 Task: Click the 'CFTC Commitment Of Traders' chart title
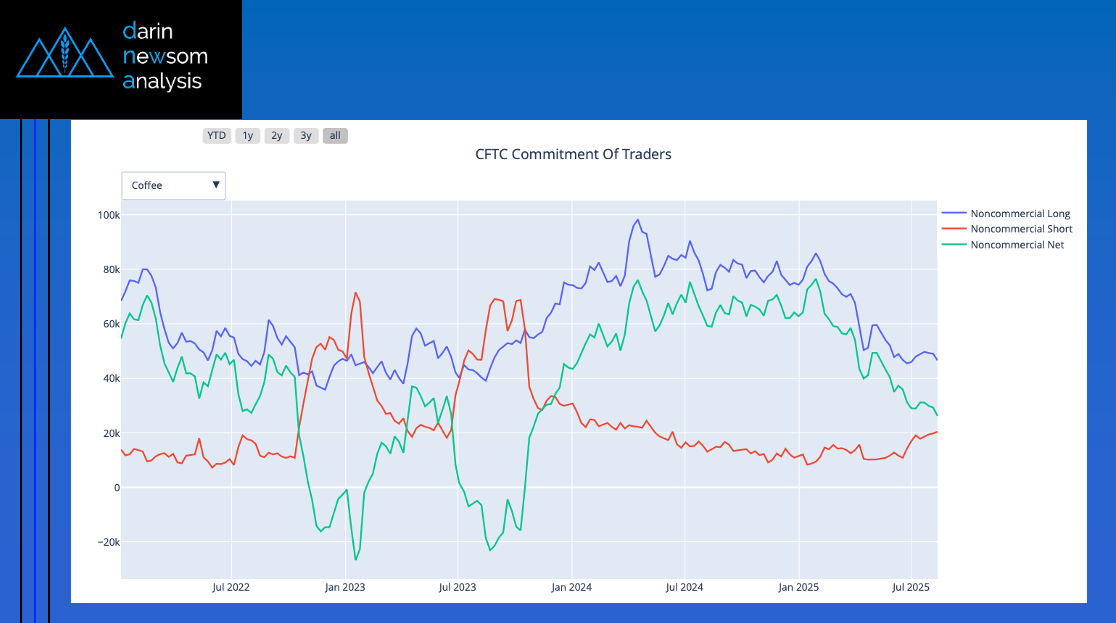coord(573,155)
